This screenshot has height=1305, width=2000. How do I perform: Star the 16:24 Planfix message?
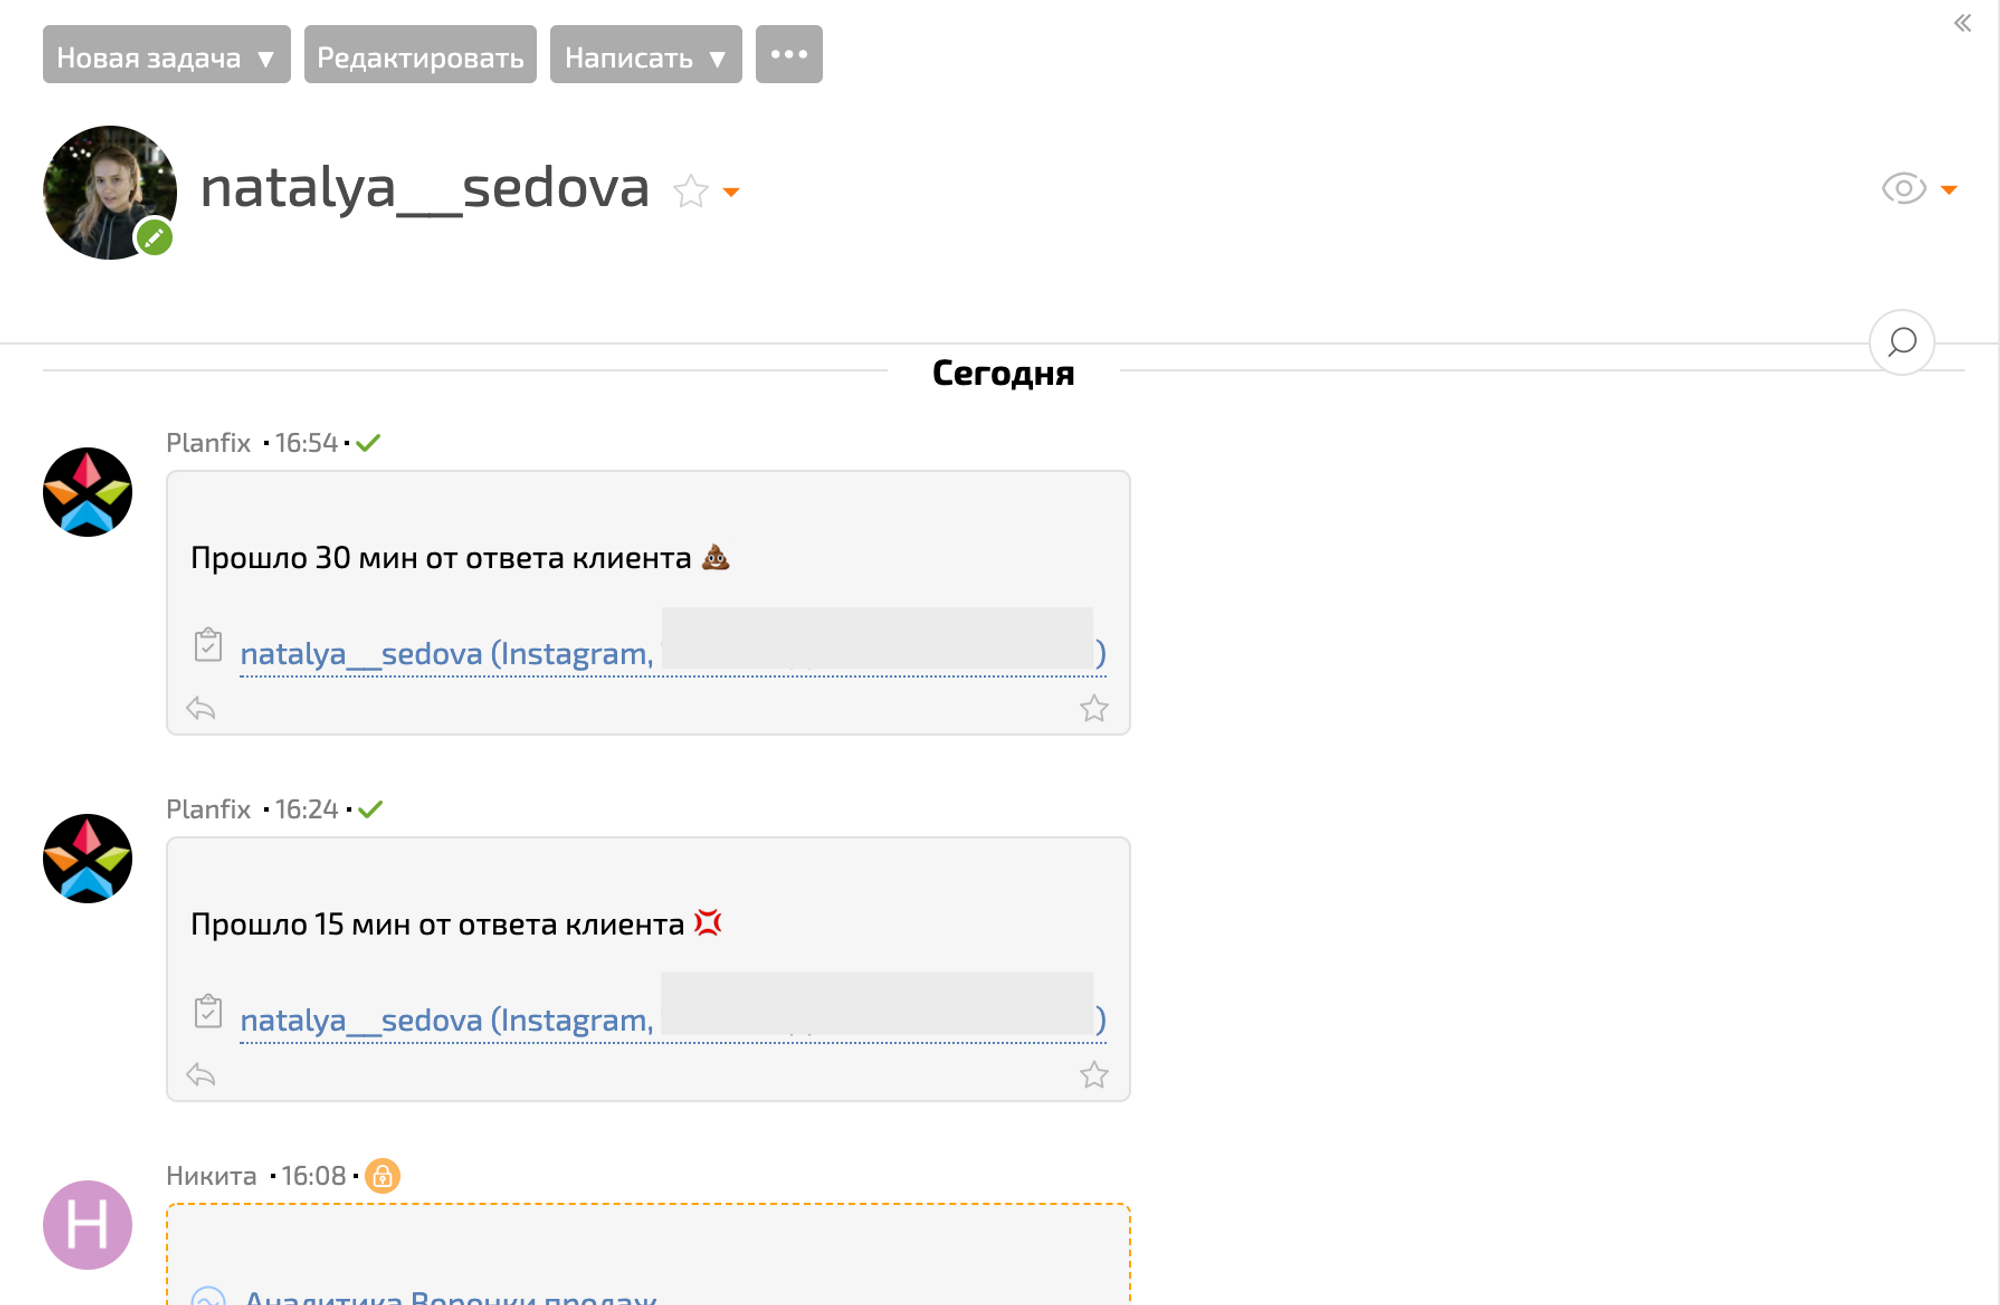point(1094,1075)
